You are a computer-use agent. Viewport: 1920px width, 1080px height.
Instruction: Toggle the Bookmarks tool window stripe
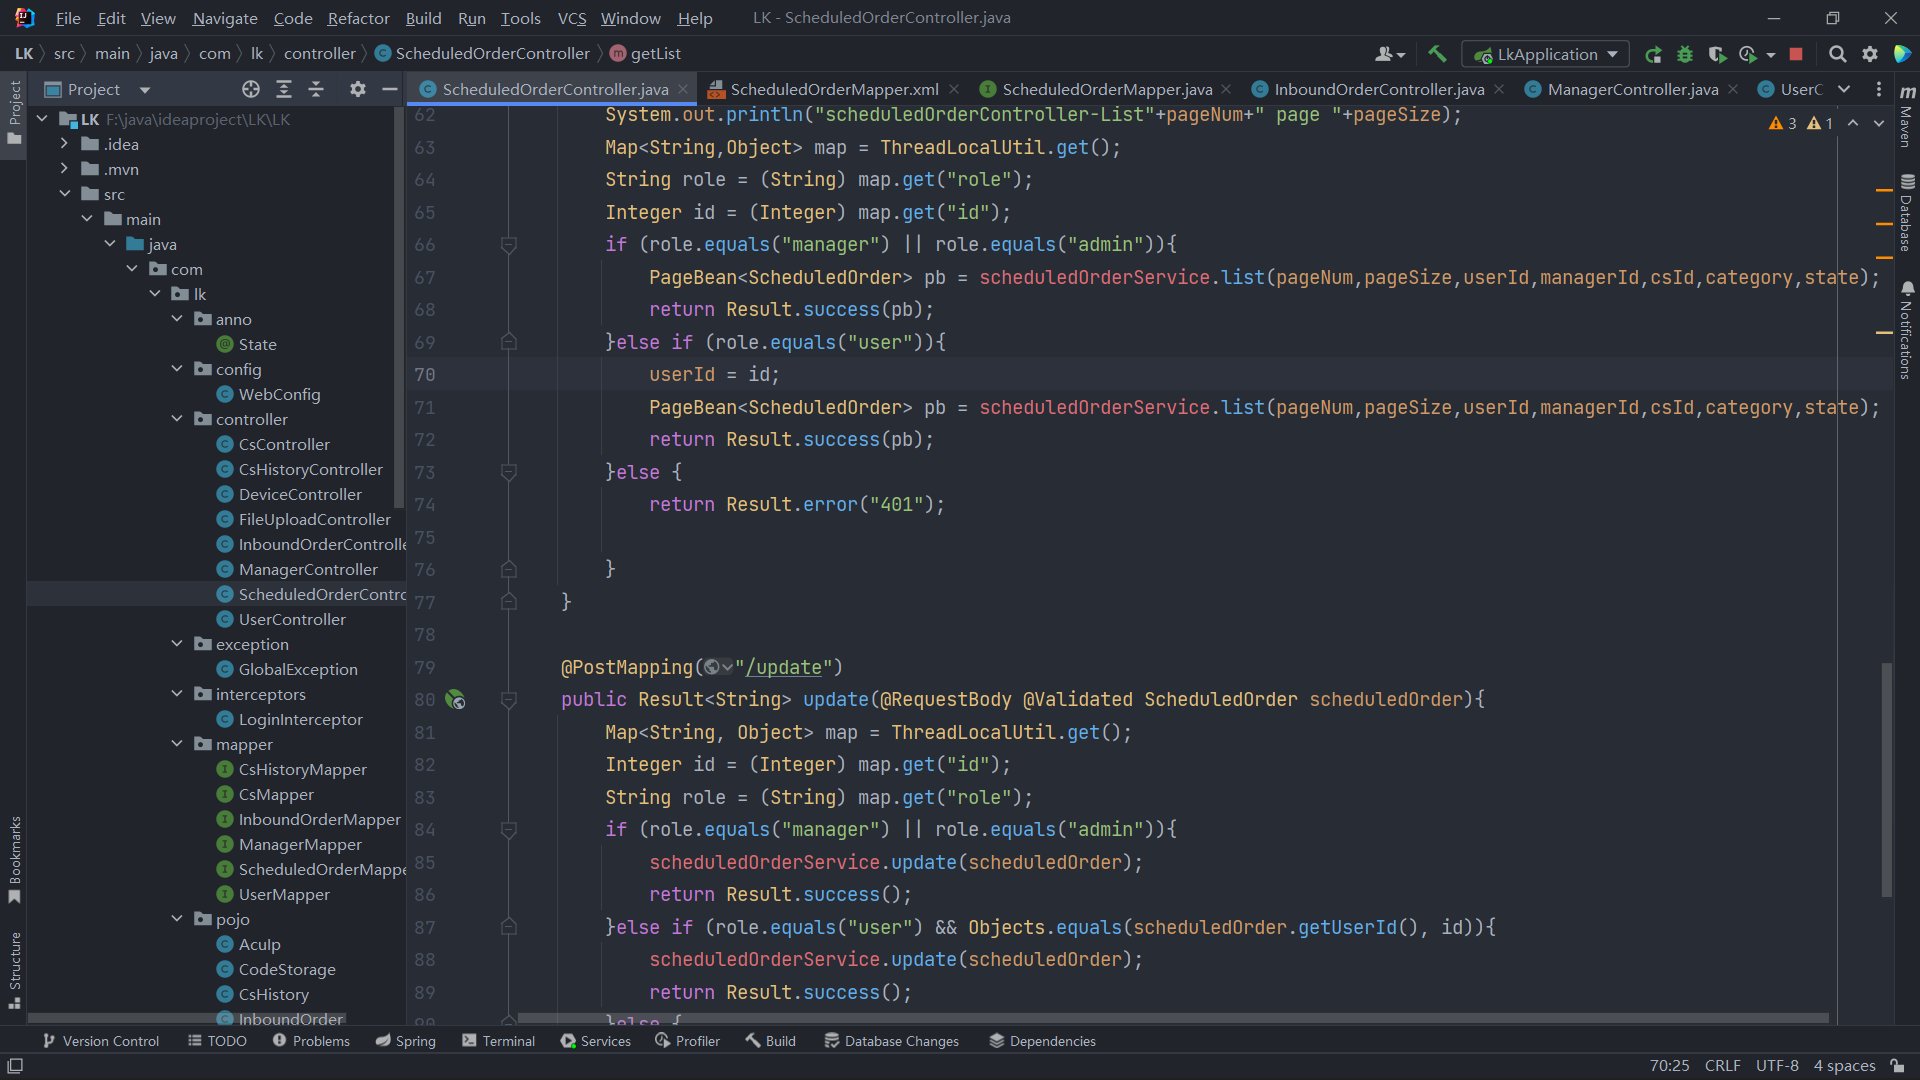coord(14,858)
